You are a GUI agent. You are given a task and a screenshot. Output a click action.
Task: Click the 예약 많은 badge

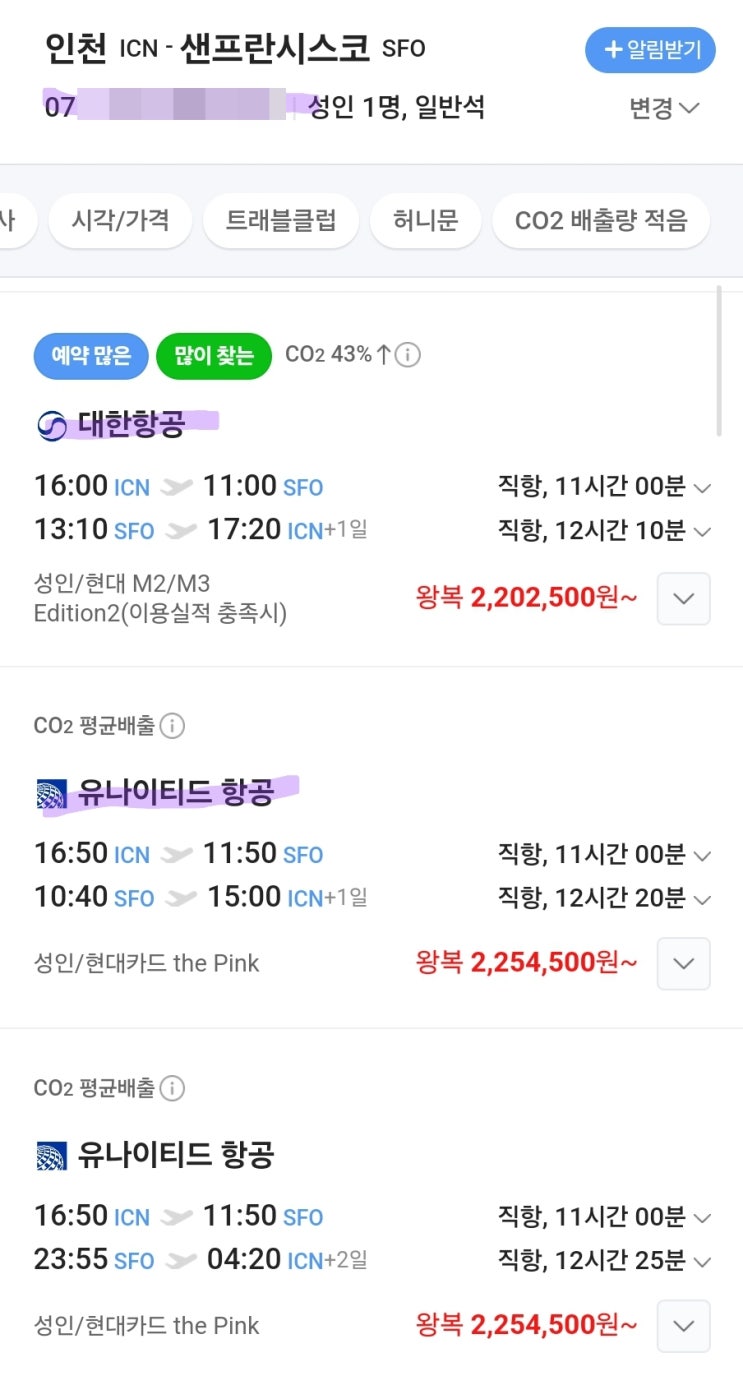[x=91, y=356]
